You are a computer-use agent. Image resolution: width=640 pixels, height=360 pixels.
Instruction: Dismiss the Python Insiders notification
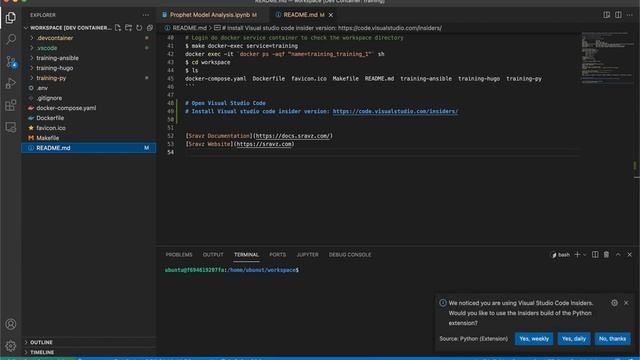tap(626, 303)
